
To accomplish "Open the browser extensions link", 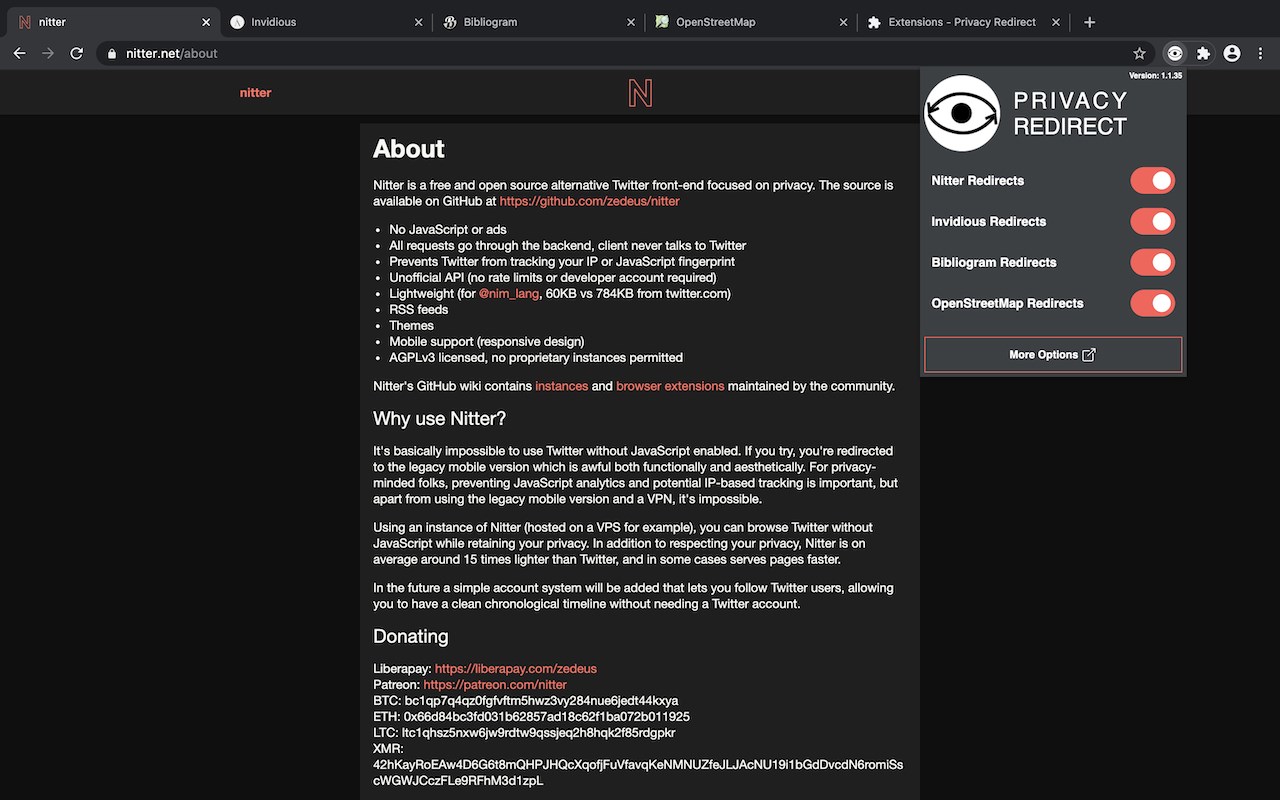I will pyautogui.click(x=670, y=386).
